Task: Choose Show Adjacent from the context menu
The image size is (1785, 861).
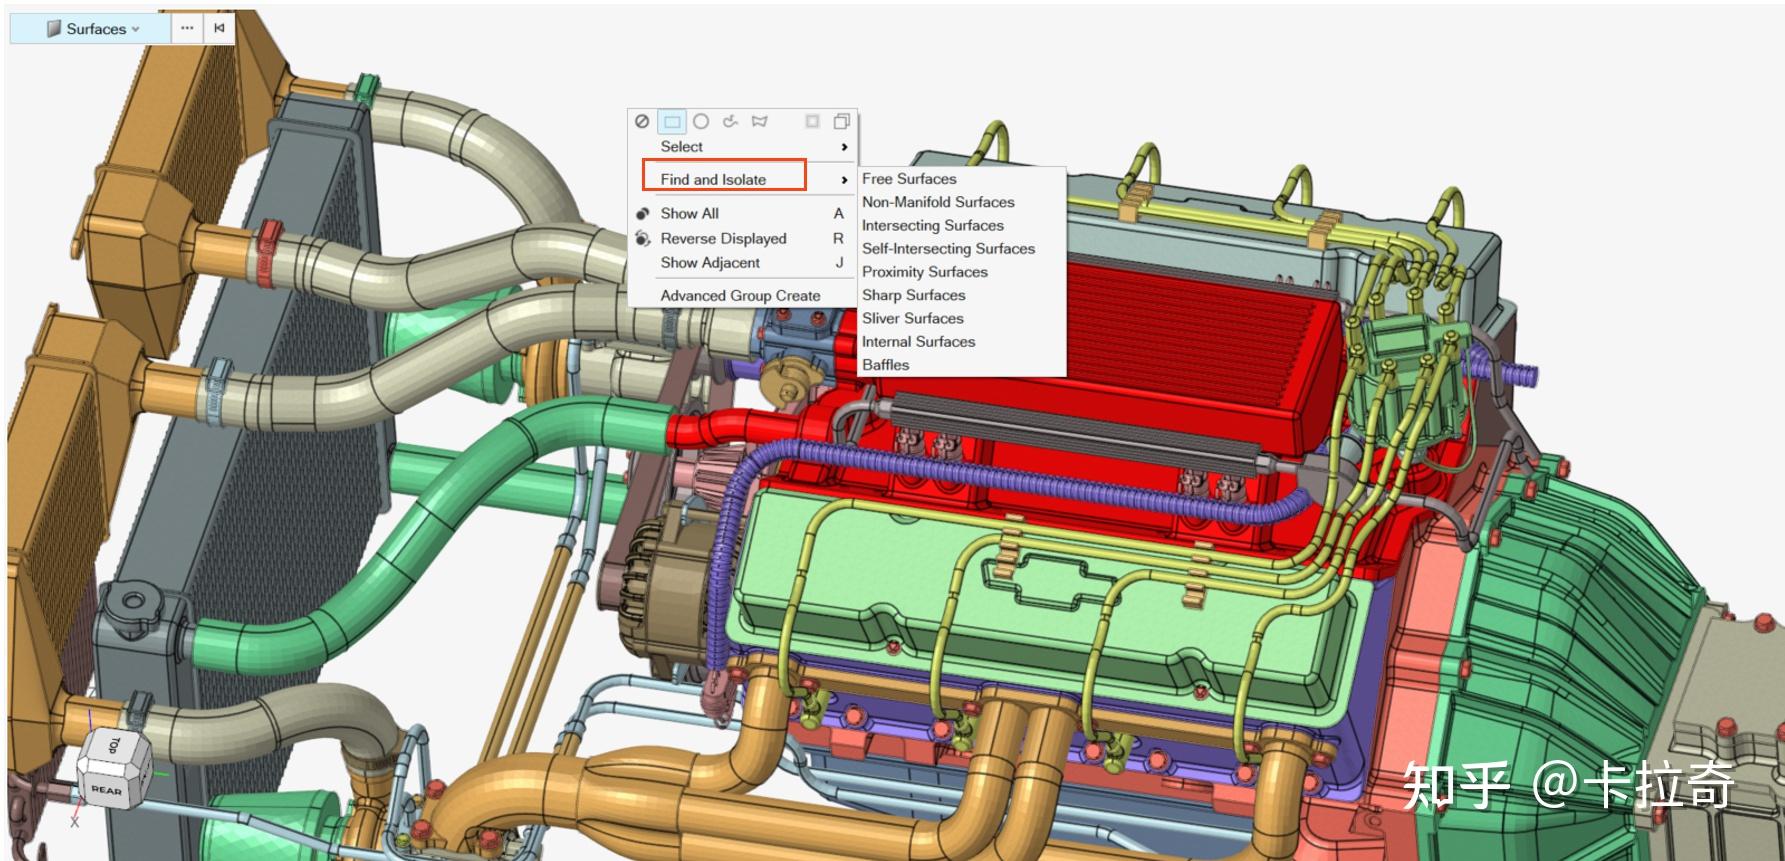Action: pos(742,262)
